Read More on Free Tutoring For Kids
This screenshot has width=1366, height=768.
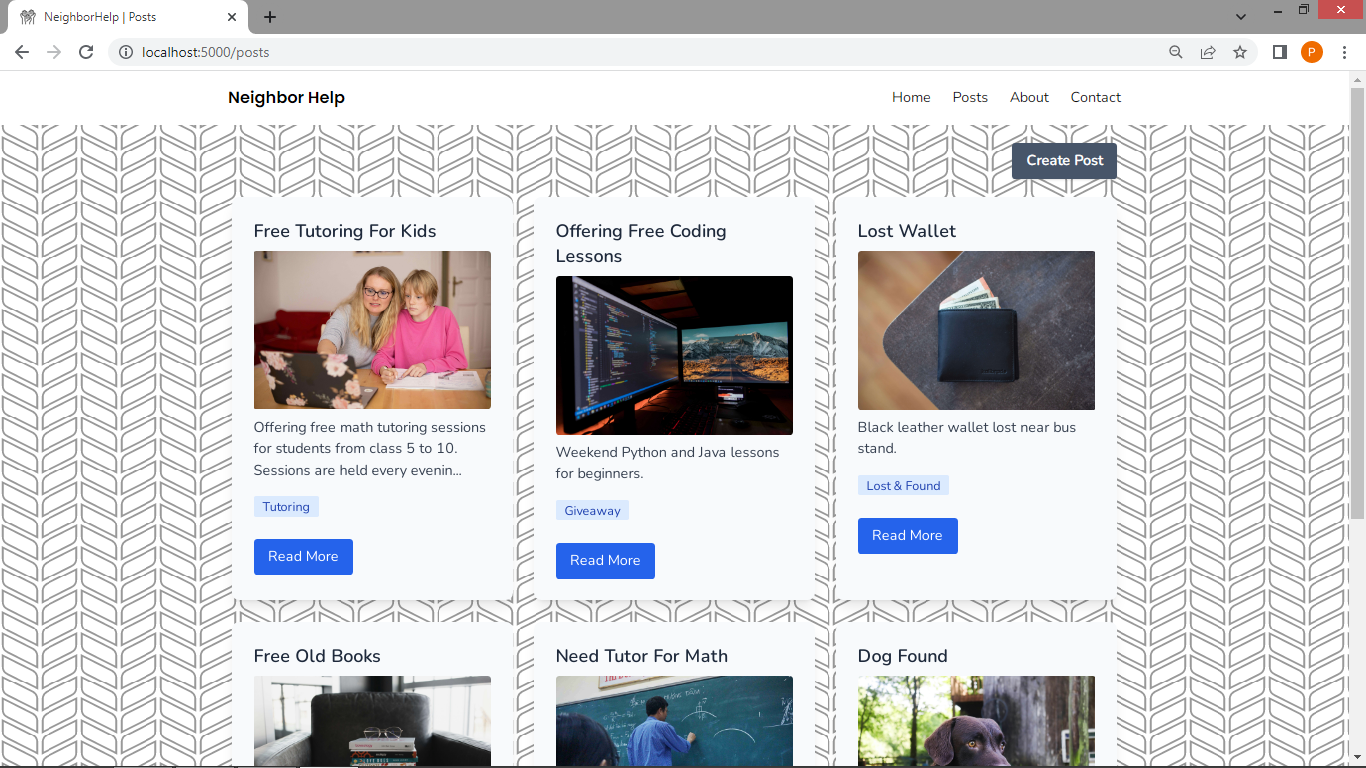point(303,556)
